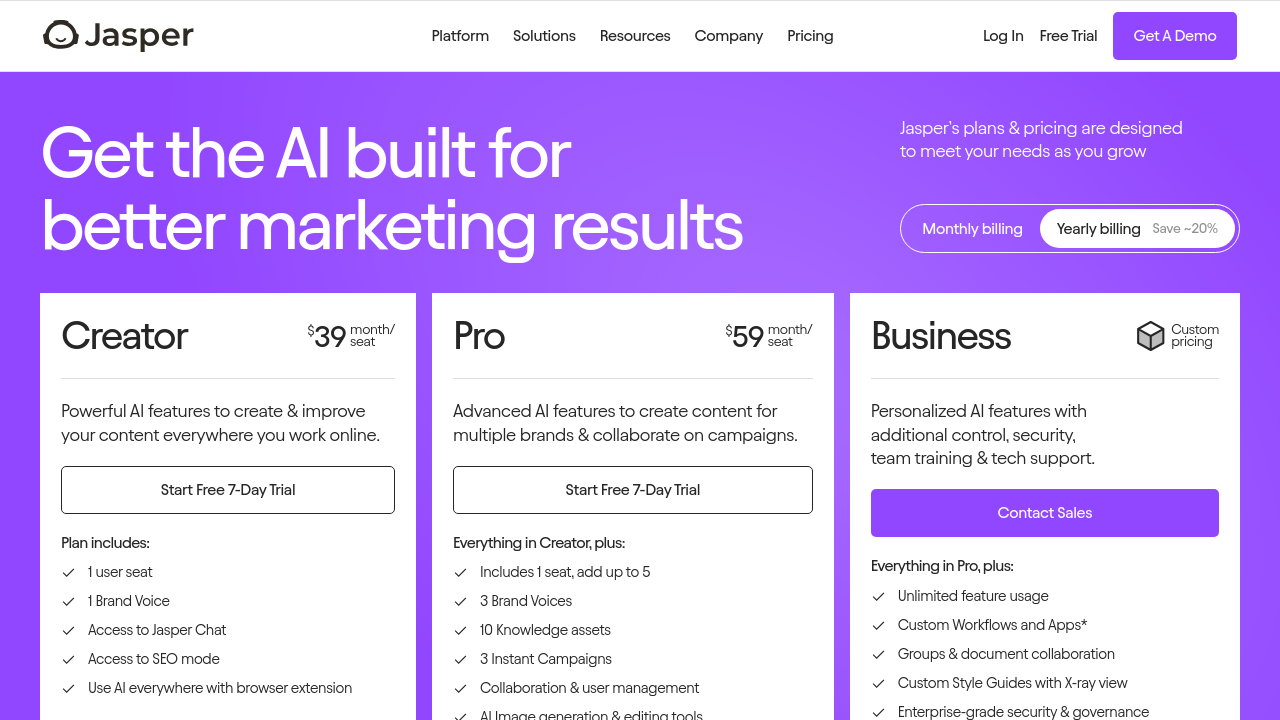The width and height of the screenshot is (1280, 720).
Task: Start the Pro plan free trial
Action: click(632, 490)
